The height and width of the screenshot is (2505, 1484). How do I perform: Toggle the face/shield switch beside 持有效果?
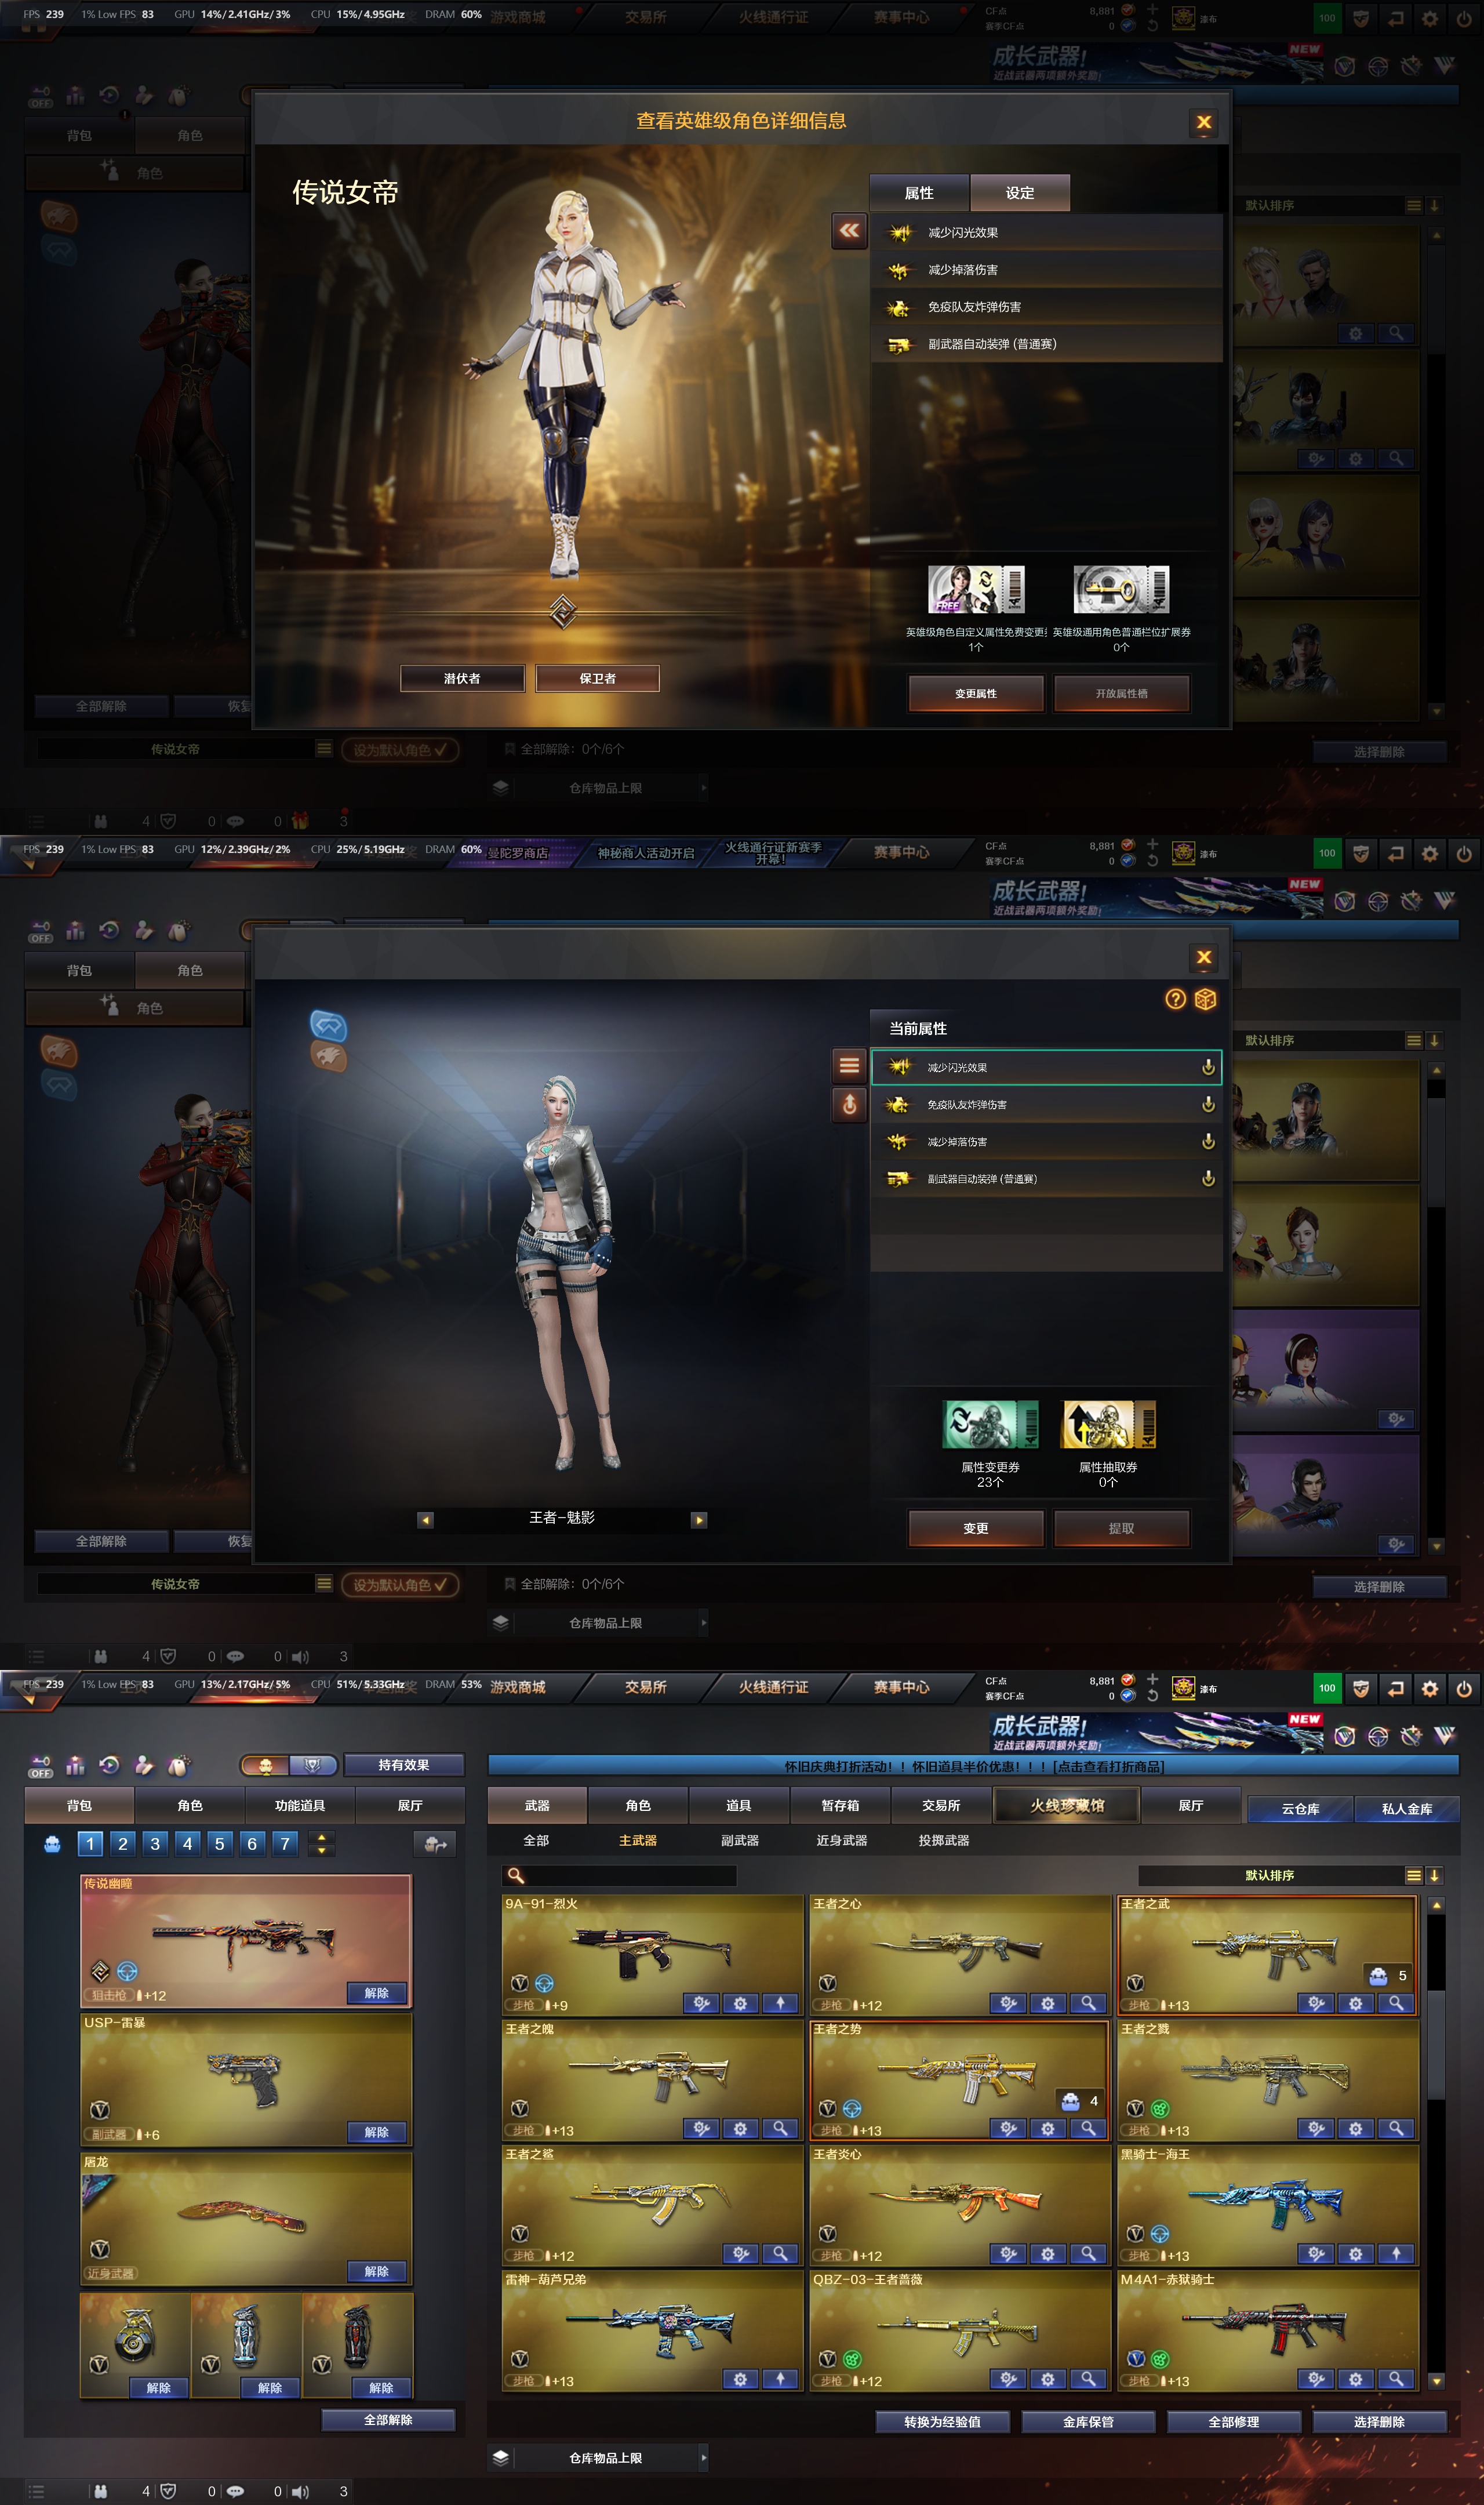pos(289,1765)
